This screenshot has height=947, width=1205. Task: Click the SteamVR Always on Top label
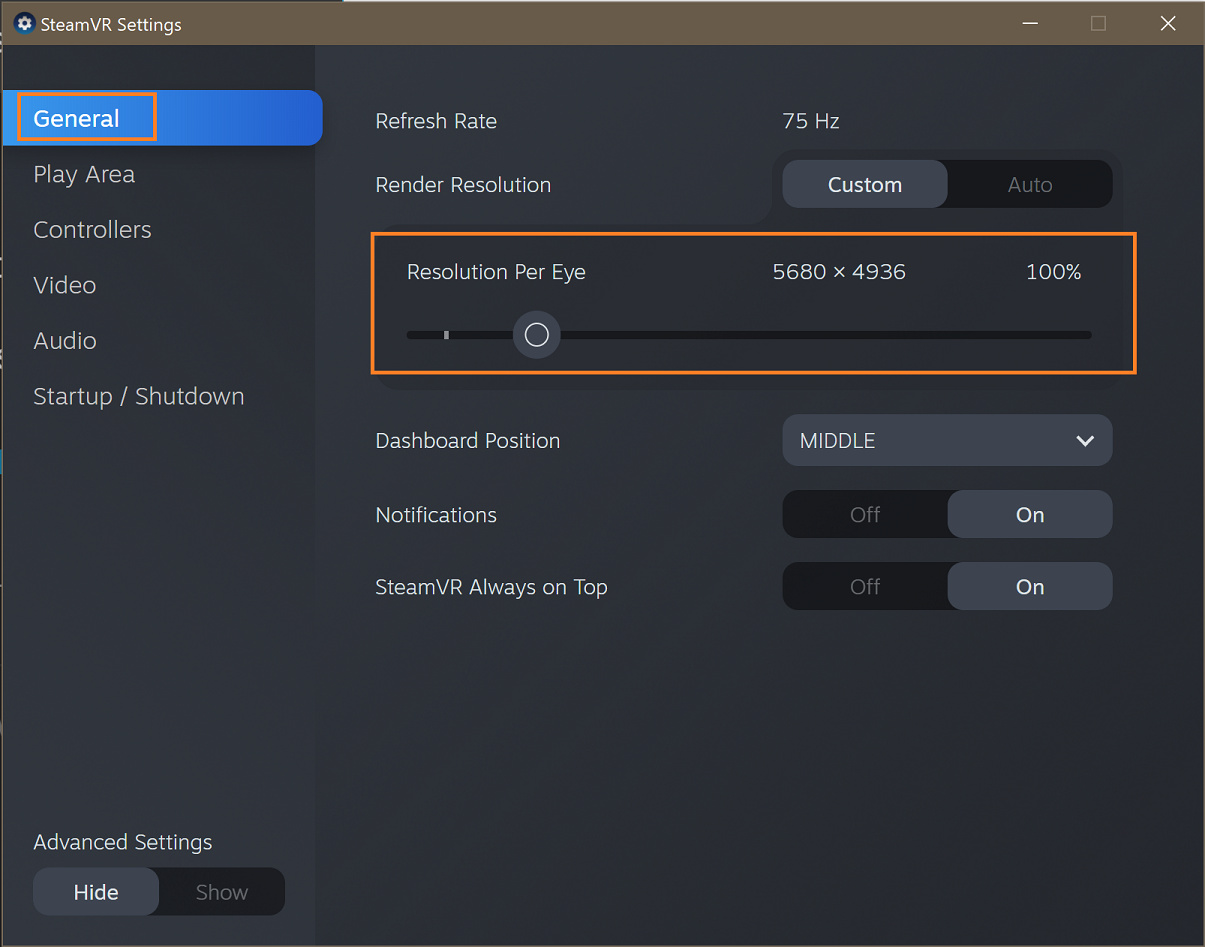[491, 587]
